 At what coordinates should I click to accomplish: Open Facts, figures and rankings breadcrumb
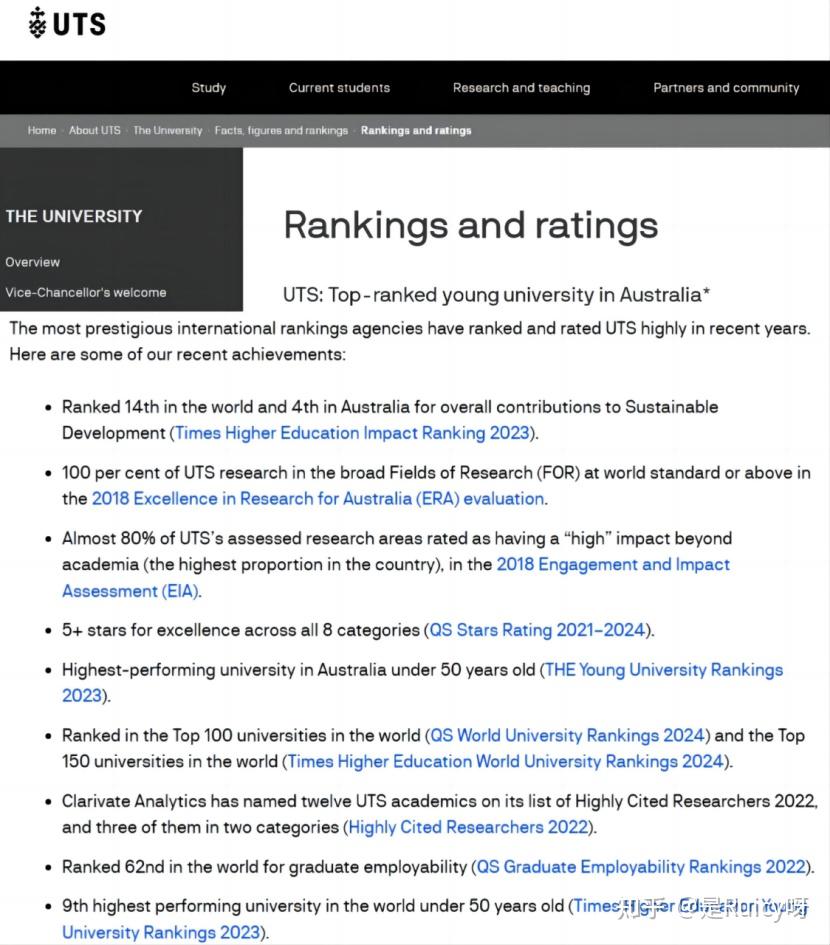pyautogui.click(x=281, y=130)
